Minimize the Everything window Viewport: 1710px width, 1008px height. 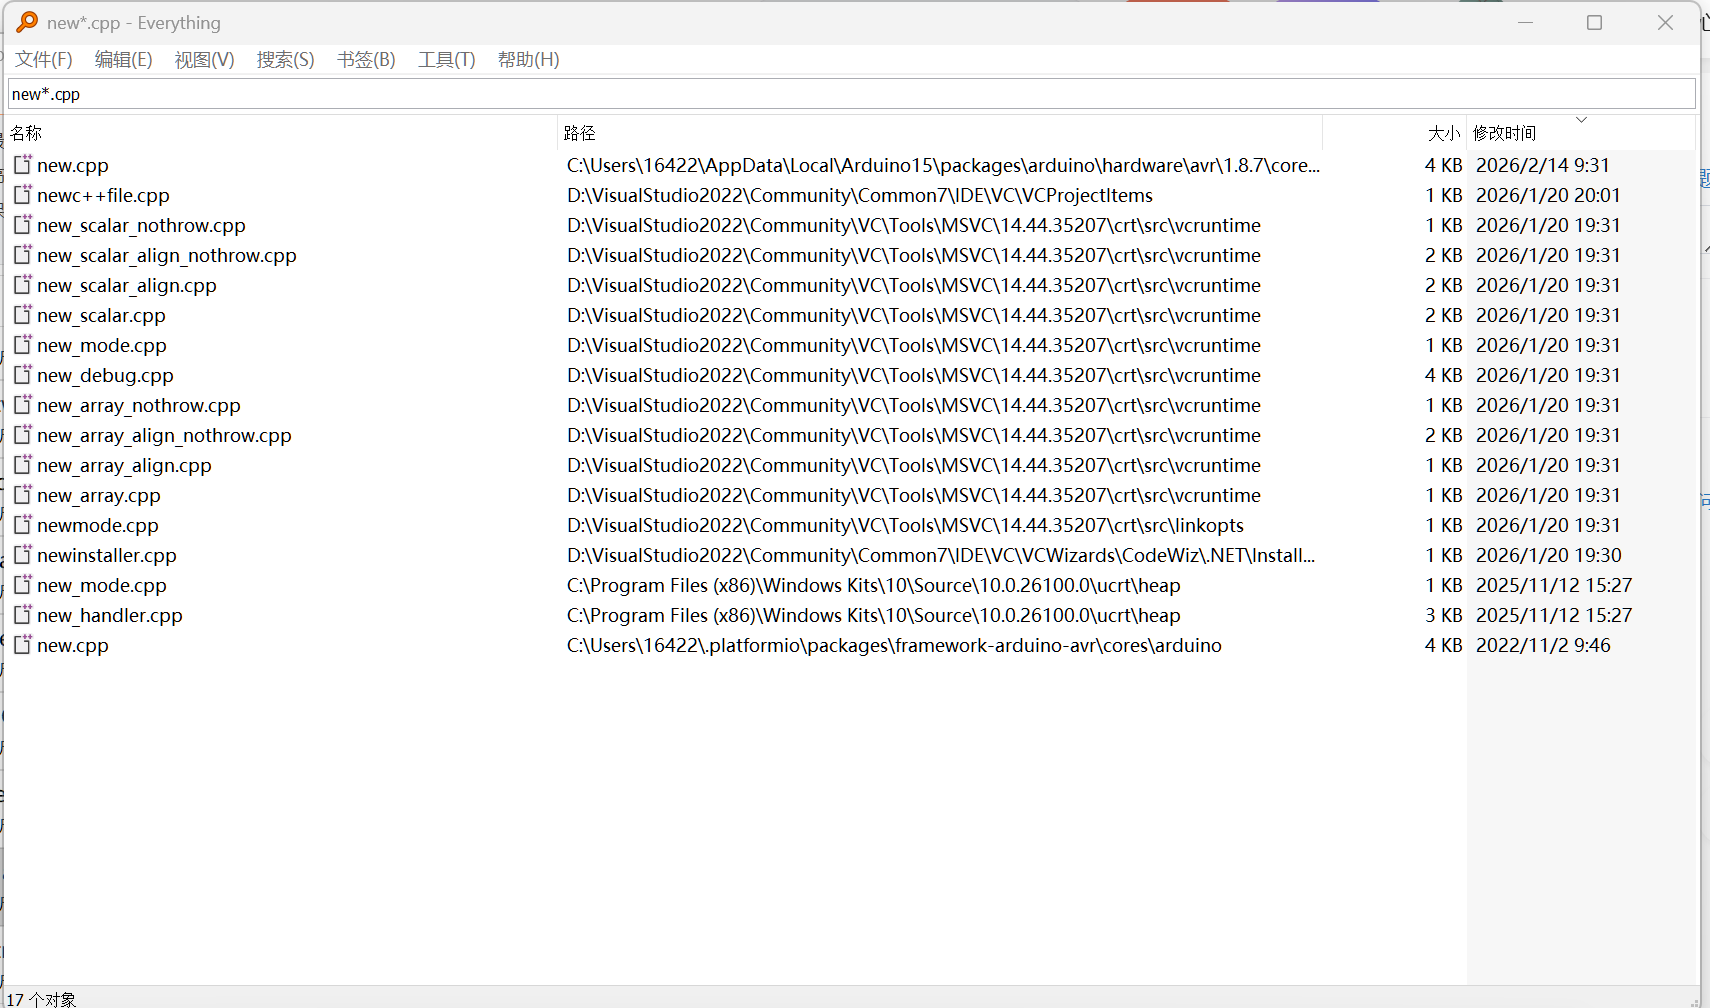[1525, 22]
